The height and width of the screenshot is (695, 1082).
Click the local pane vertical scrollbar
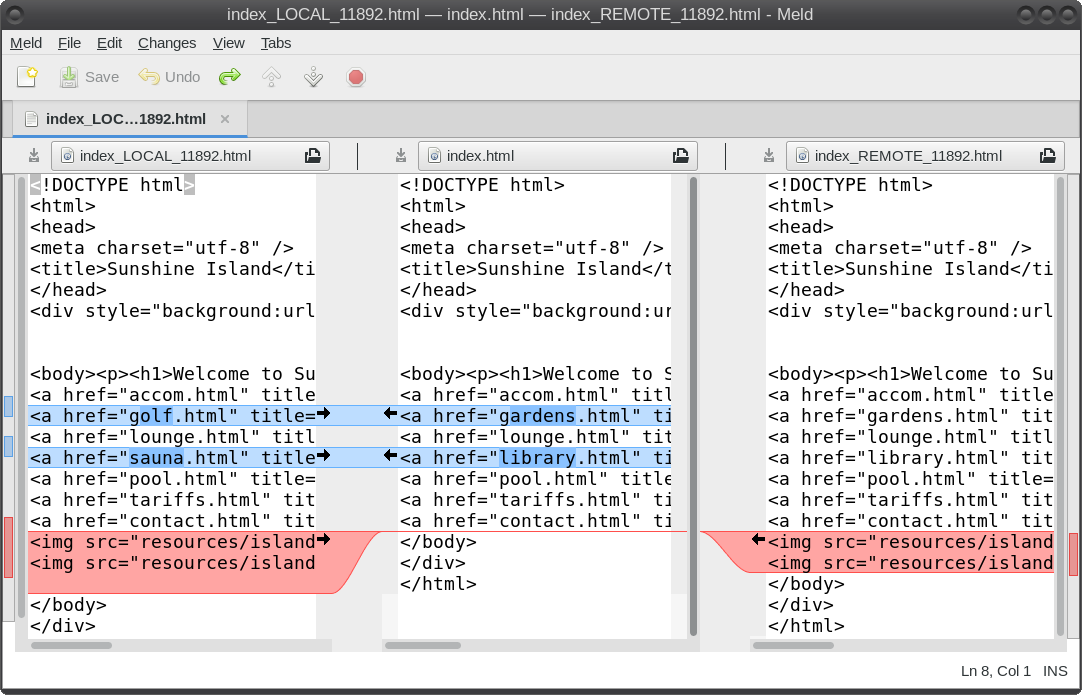[x=21, y=397]
